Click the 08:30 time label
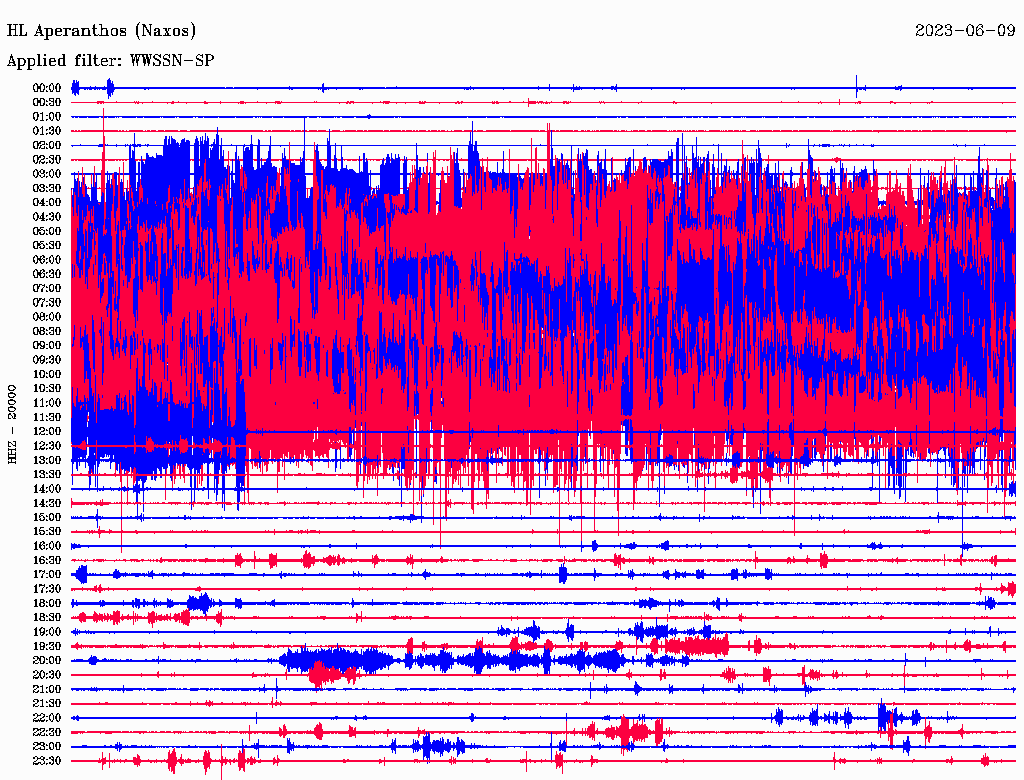The width and height of the screenshot is (1024, 780). click(x=47, y=331)
